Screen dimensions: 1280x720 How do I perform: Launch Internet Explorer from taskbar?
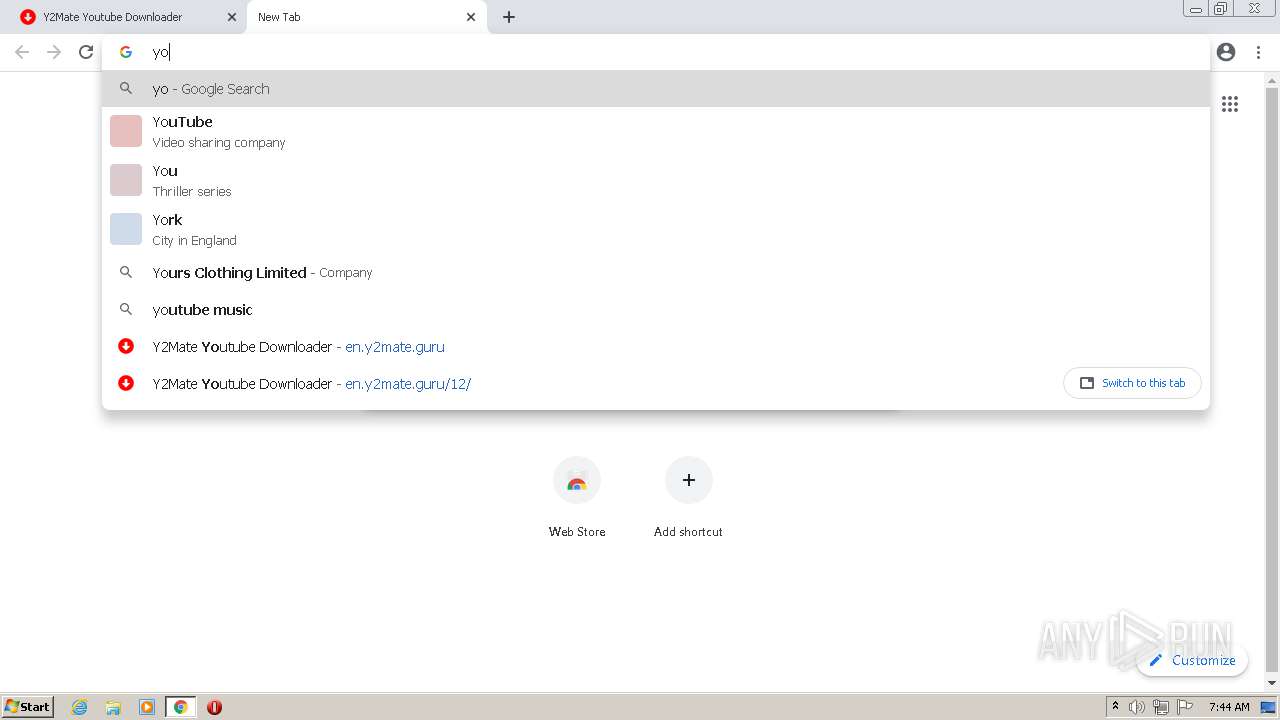click(80, 707)
